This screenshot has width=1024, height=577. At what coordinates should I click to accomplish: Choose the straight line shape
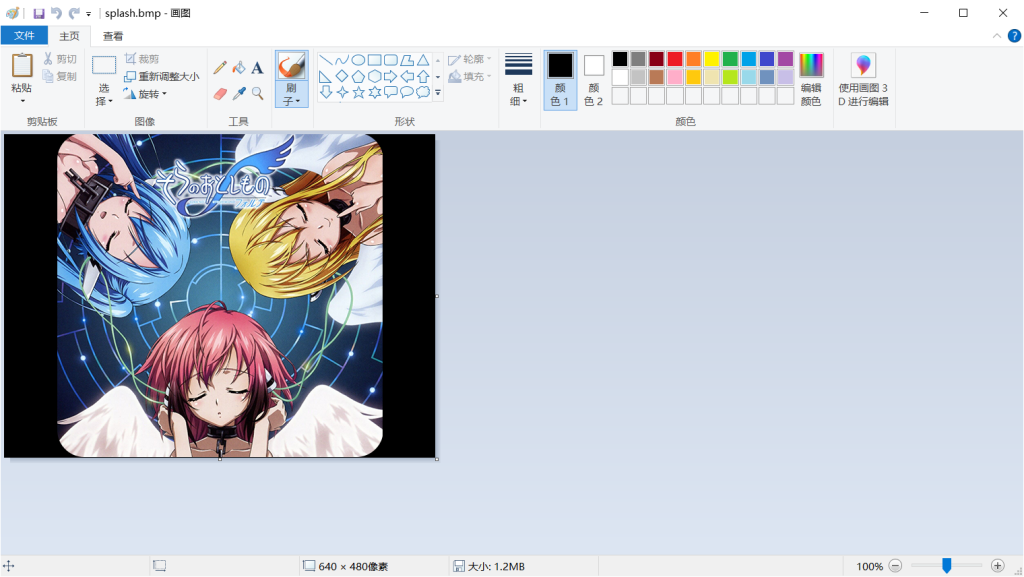[325, 60]
